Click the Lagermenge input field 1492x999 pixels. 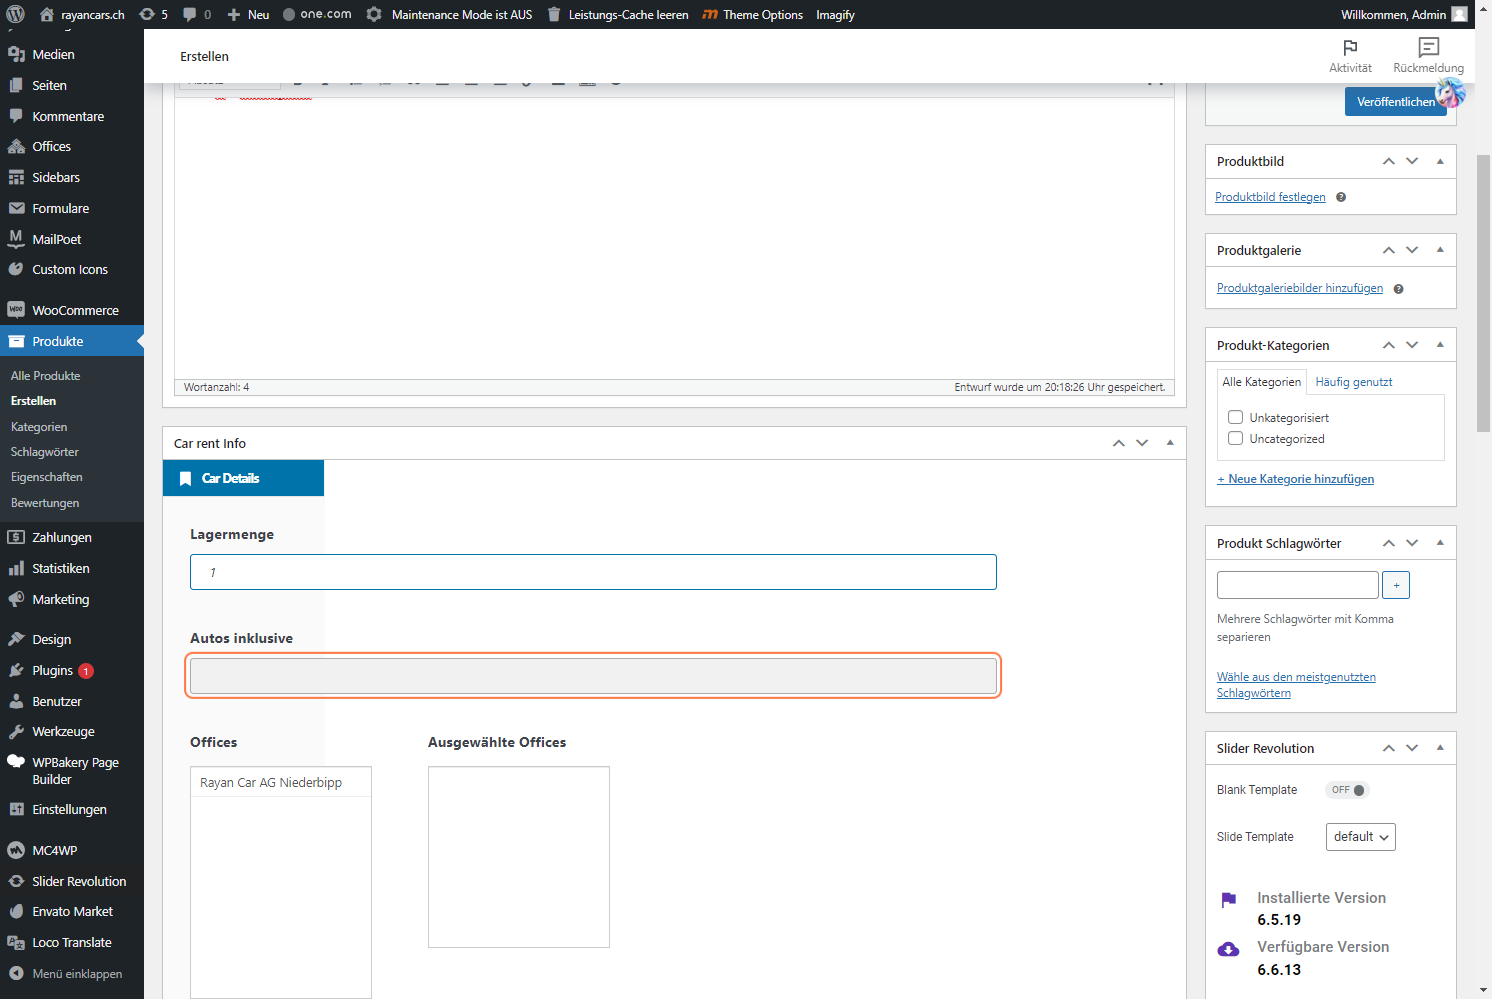click(x=593, y=572)
